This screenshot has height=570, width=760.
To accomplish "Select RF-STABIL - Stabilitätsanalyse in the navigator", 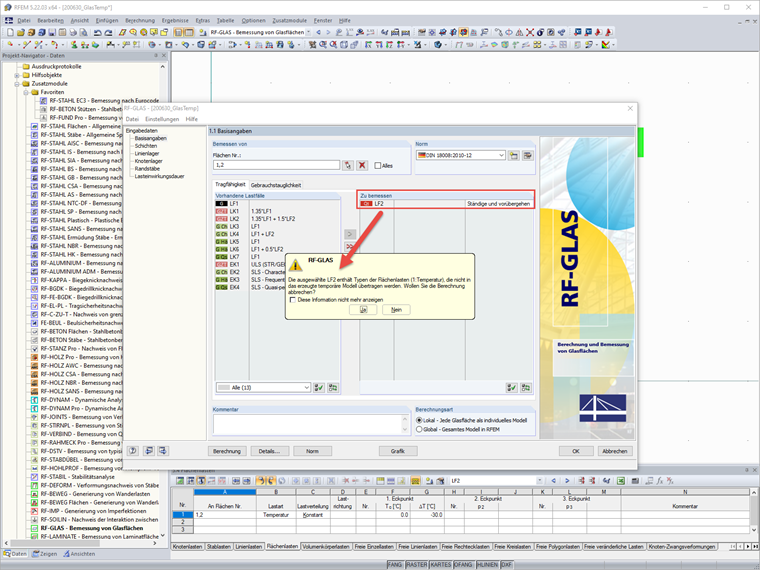I will point(78,477).
